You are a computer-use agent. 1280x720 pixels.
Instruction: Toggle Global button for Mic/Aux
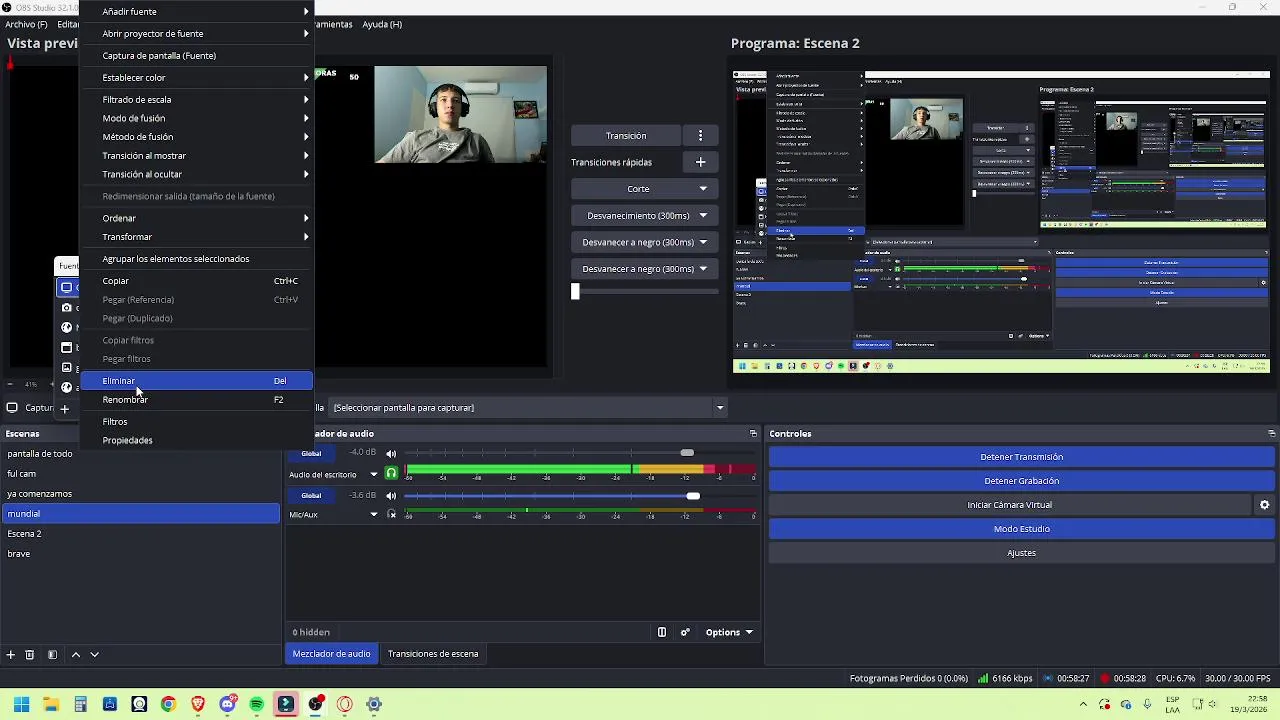click(x=311, y=495)
